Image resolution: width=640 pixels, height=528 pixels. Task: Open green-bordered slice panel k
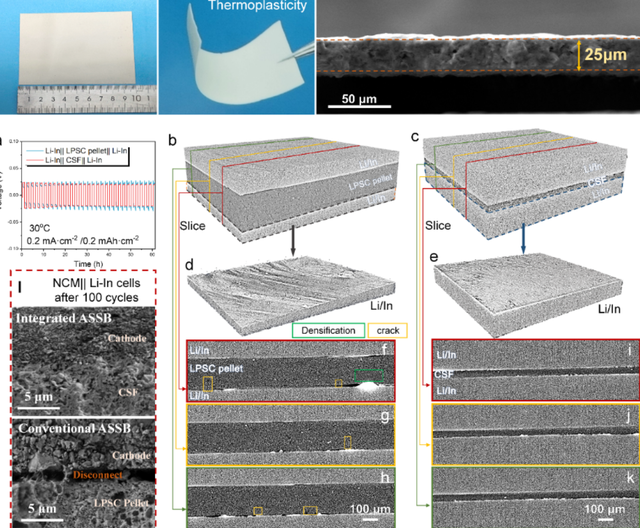pyautogui.click(x=536, y=498)
